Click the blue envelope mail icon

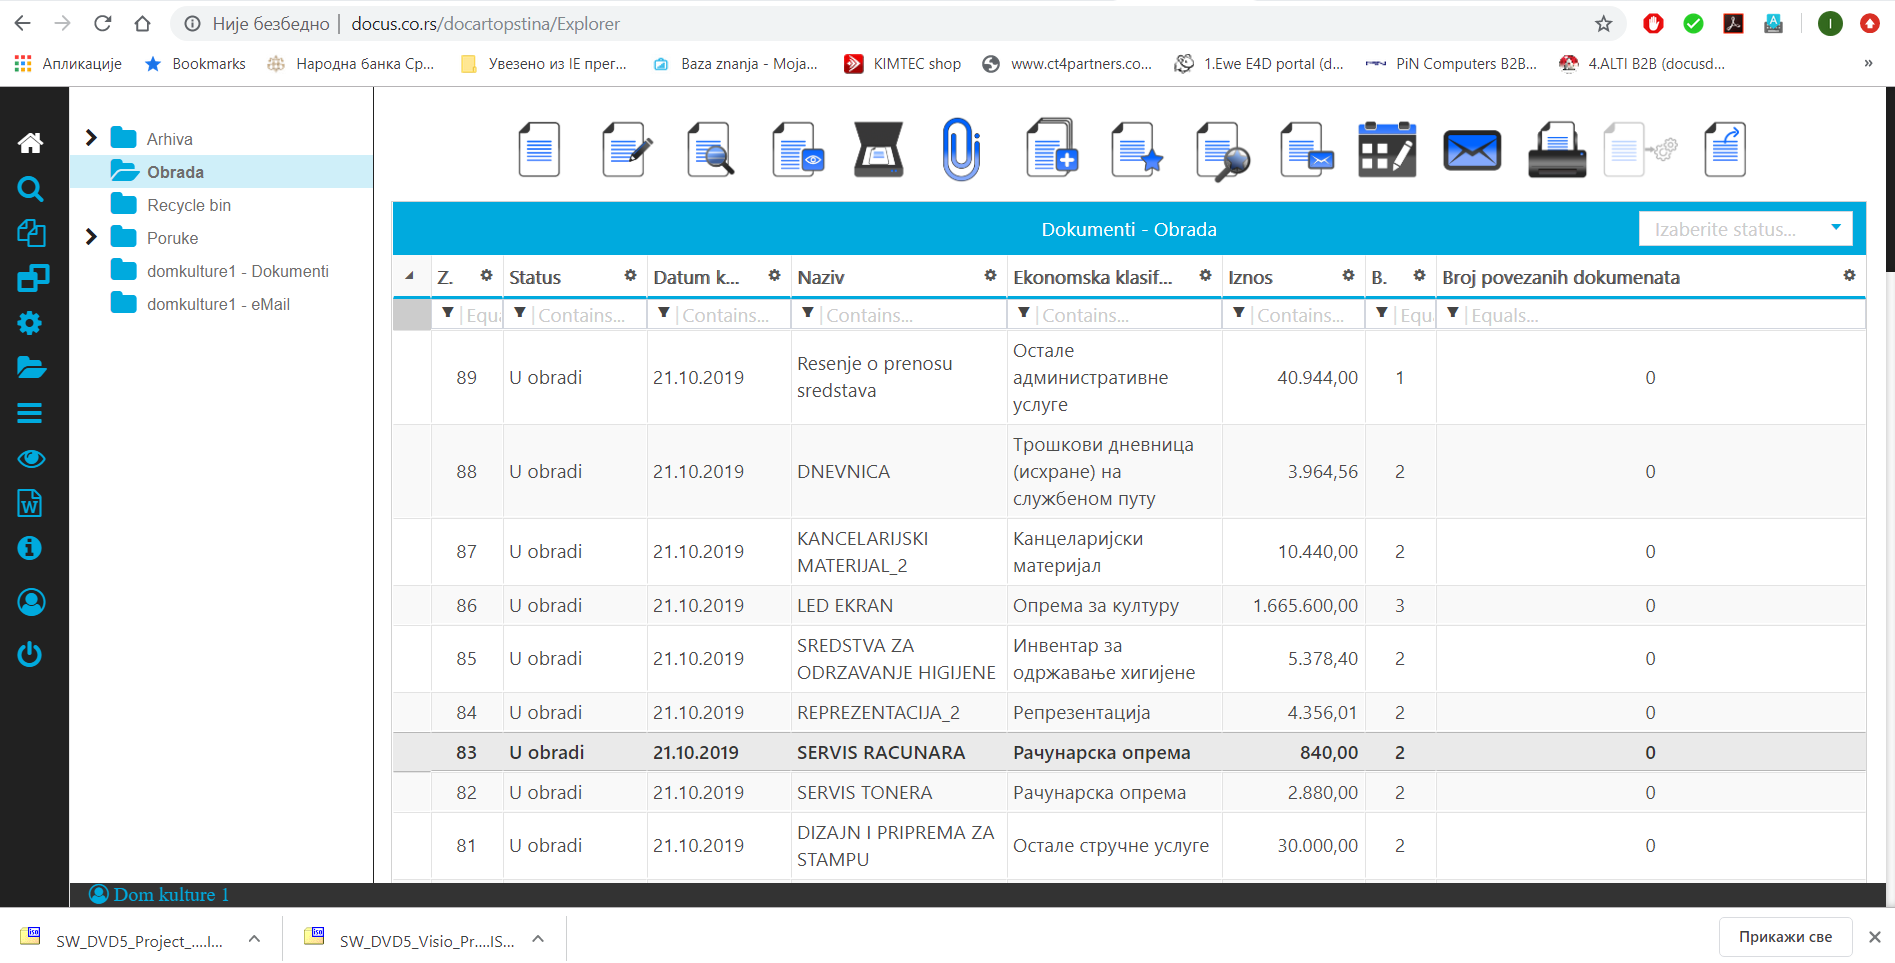tap(1472, 151)
